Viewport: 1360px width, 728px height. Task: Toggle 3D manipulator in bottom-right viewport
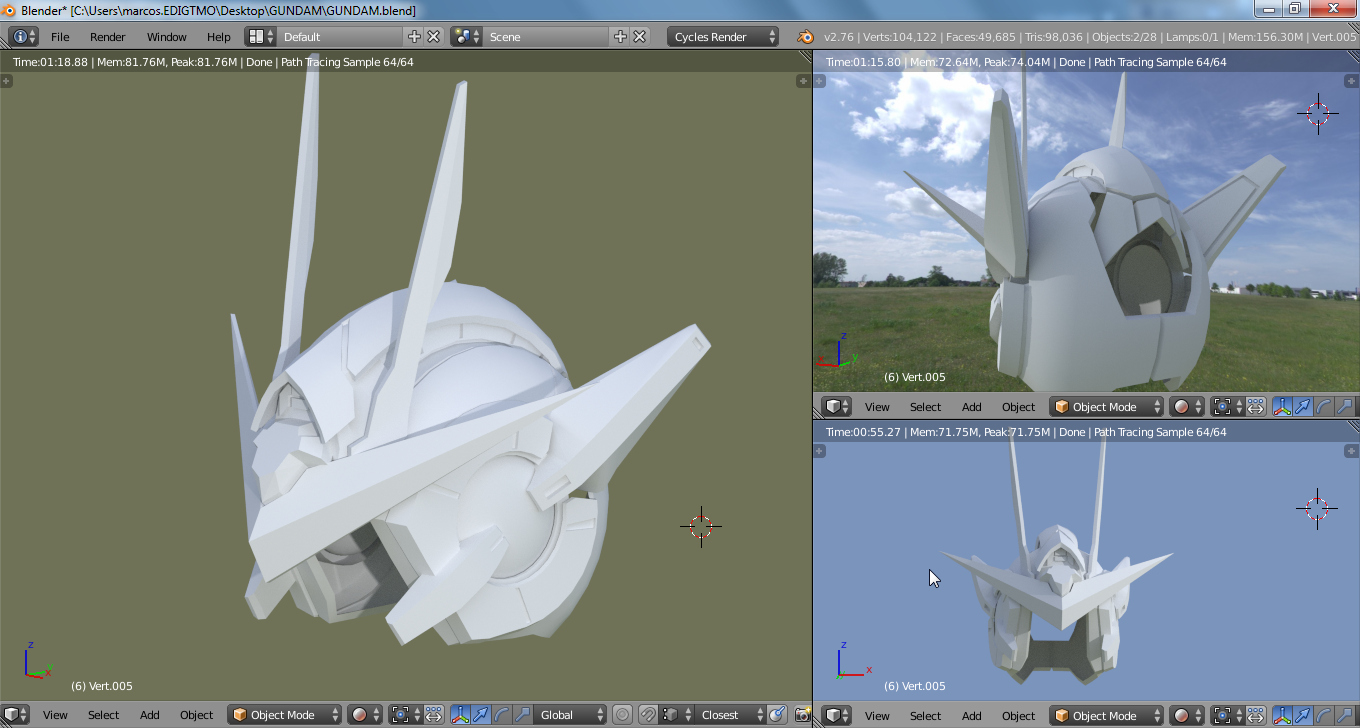coord(1282,716)
